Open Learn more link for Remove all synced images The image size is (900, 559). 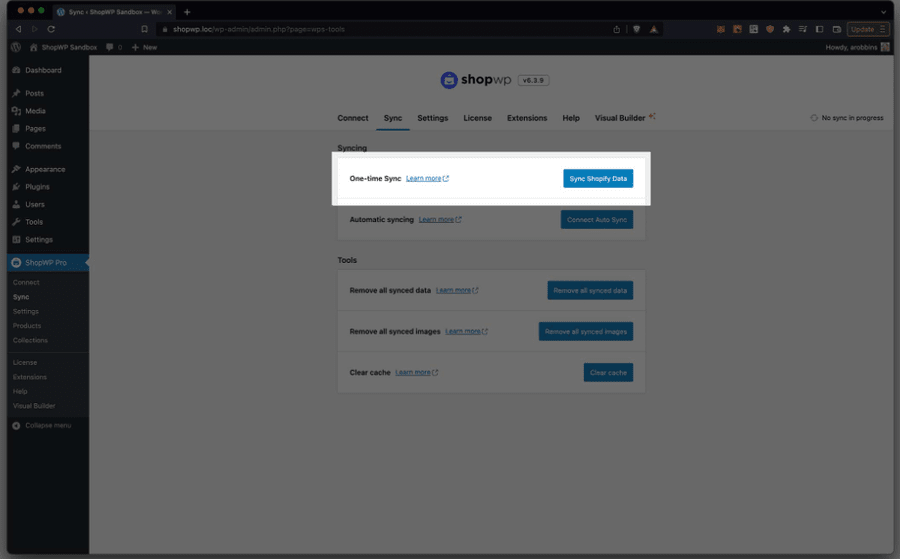click(x=466, y=332)
